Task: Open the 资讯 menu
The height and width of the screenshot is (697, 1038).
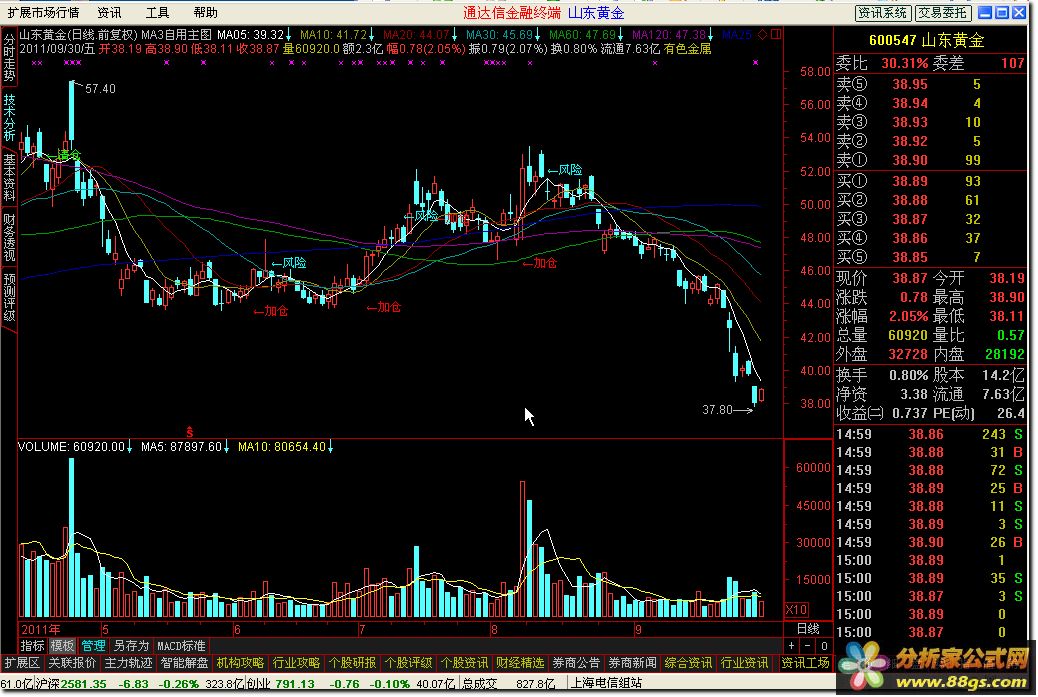Action: point(109,13)
